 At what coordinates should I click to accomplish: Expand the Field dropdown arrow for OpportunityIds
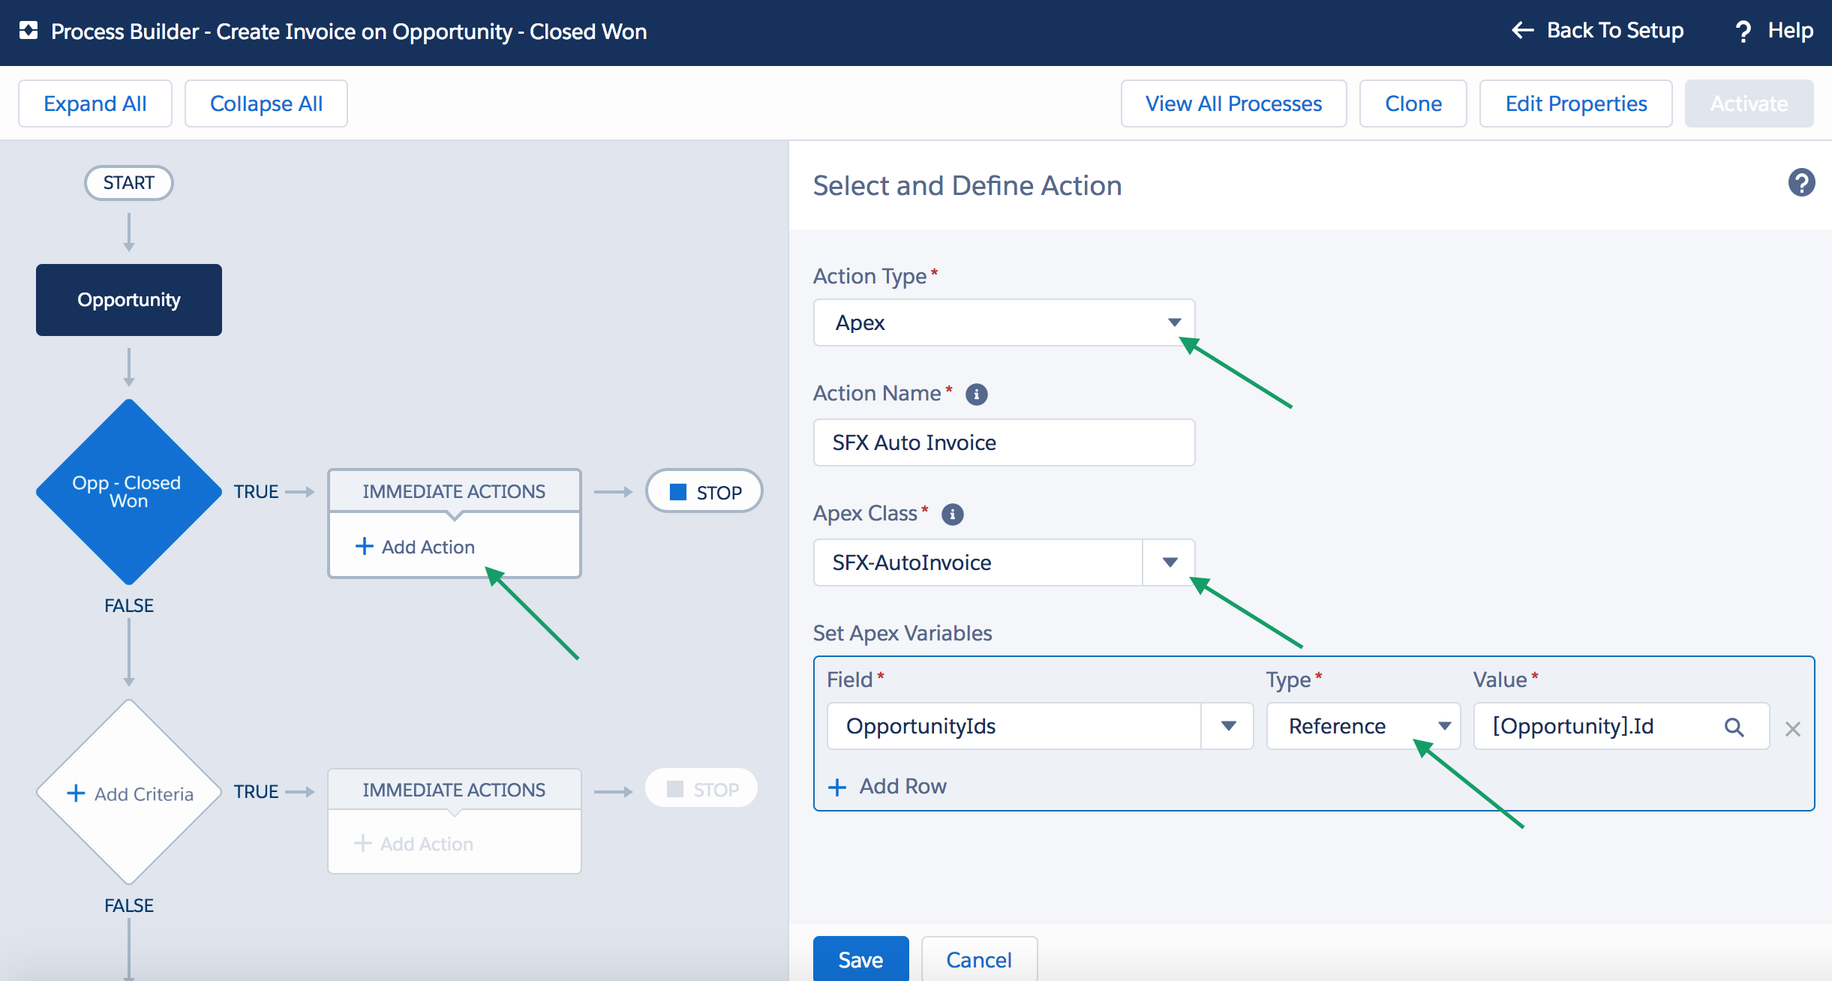[1228, 726]
